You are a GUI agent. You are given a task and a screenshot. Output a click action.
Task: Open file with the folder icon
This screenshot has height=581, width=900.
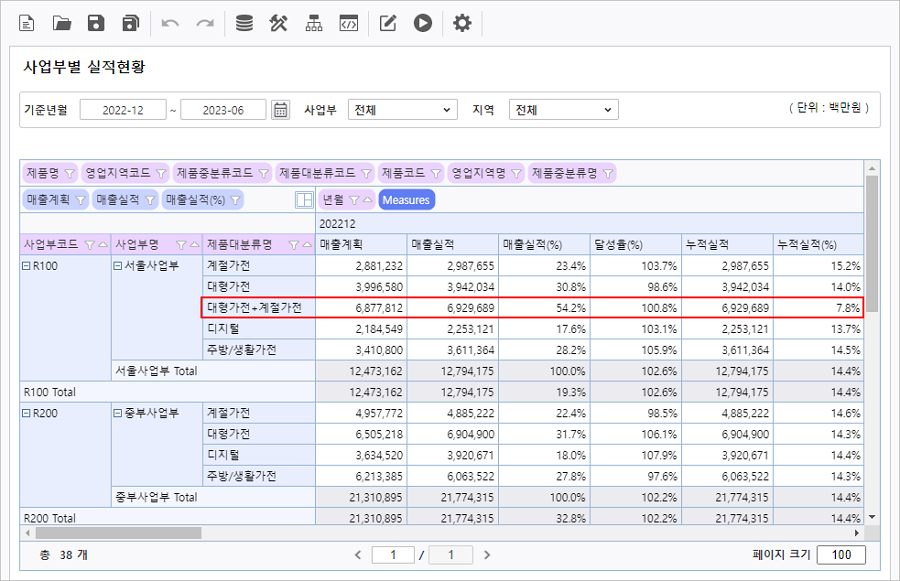(x=62, y=23)
